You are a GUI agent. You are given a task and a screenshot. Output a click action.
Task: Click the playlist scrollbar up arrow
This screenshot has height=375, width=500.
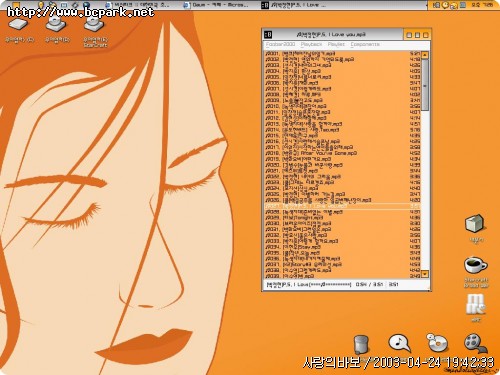425,55
